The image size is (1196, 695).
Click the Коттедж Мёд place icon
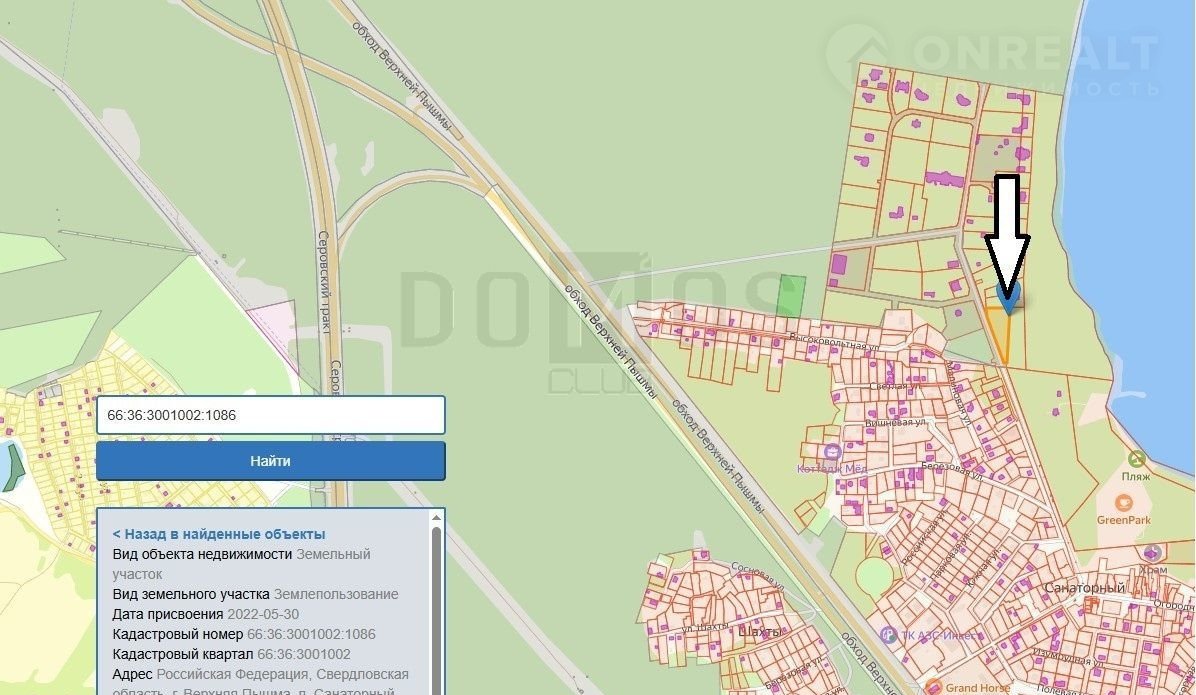point(834,451)
